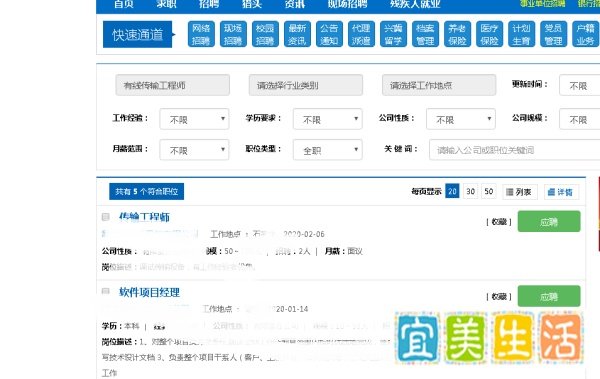Open the 代理派遣 quick channel tile
Viewport: 600px width, 379px height.
pyautogui.click(x=361, y=34)
